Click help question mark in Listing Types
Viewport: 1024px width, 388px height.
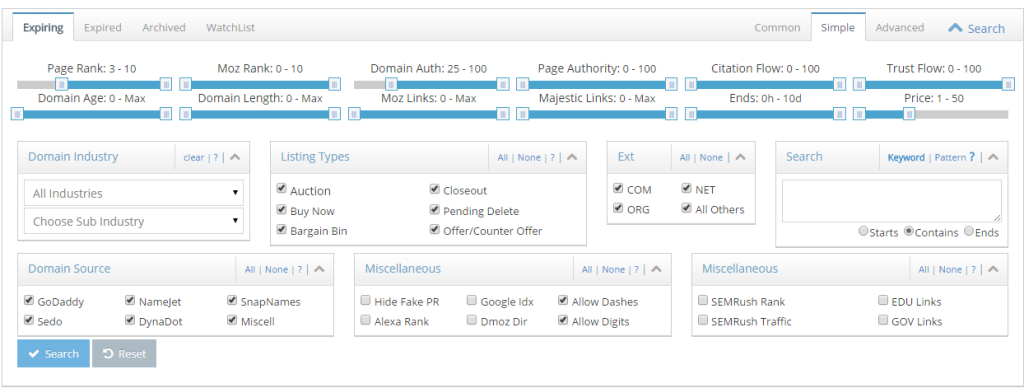(552, 158)
